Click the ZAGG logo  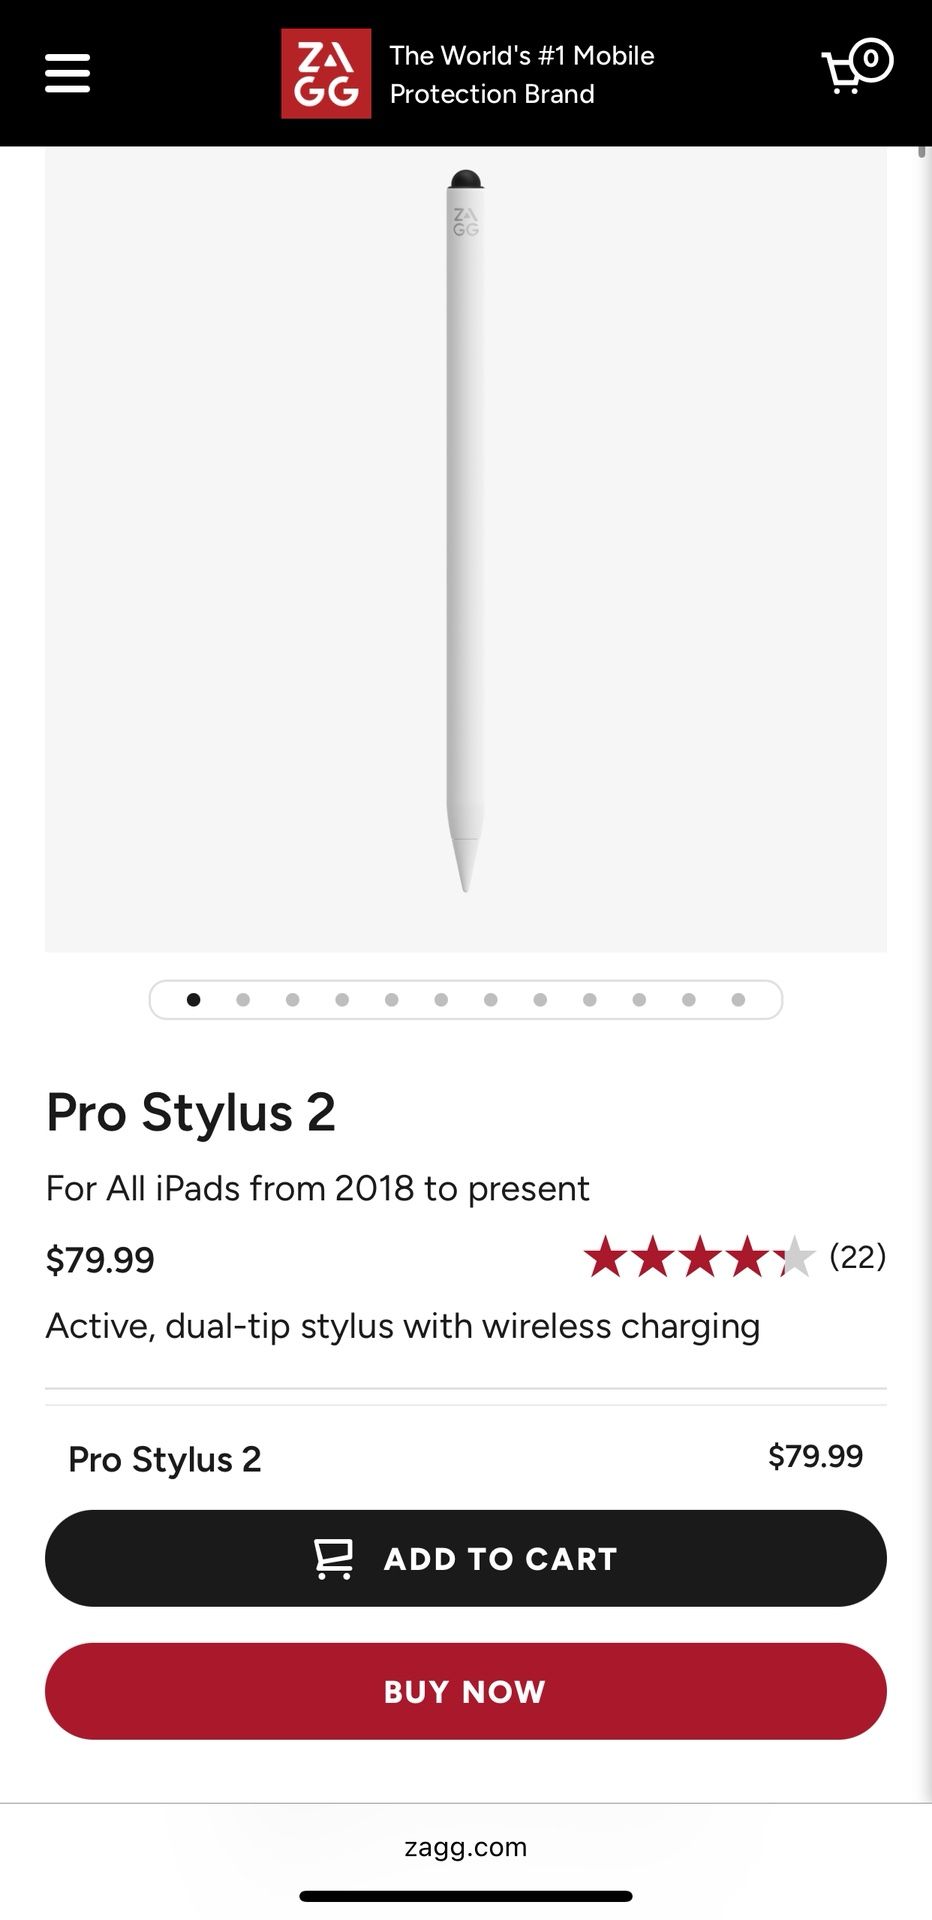coord(326,74)
